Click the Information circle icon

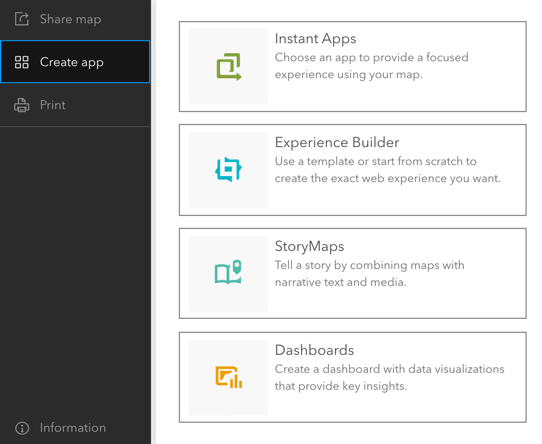click(x=22, y=428)
